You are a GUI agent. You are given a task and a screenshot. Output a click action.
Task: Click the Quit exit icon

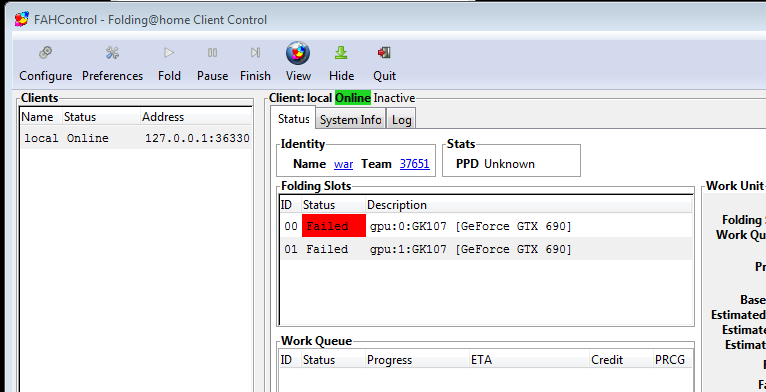click(384, 52)
